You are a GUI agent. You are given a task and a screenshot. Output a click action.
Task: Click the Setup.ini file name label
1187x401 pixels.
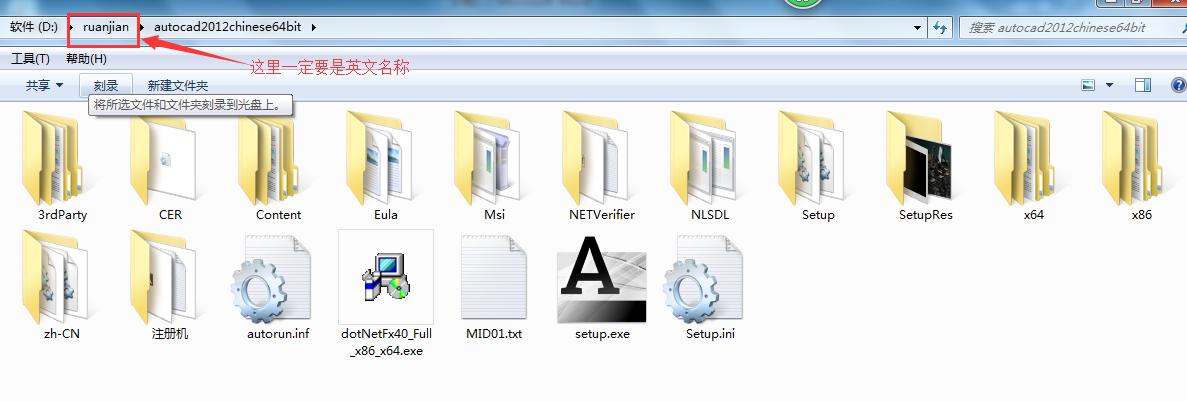tap(710, 333)
